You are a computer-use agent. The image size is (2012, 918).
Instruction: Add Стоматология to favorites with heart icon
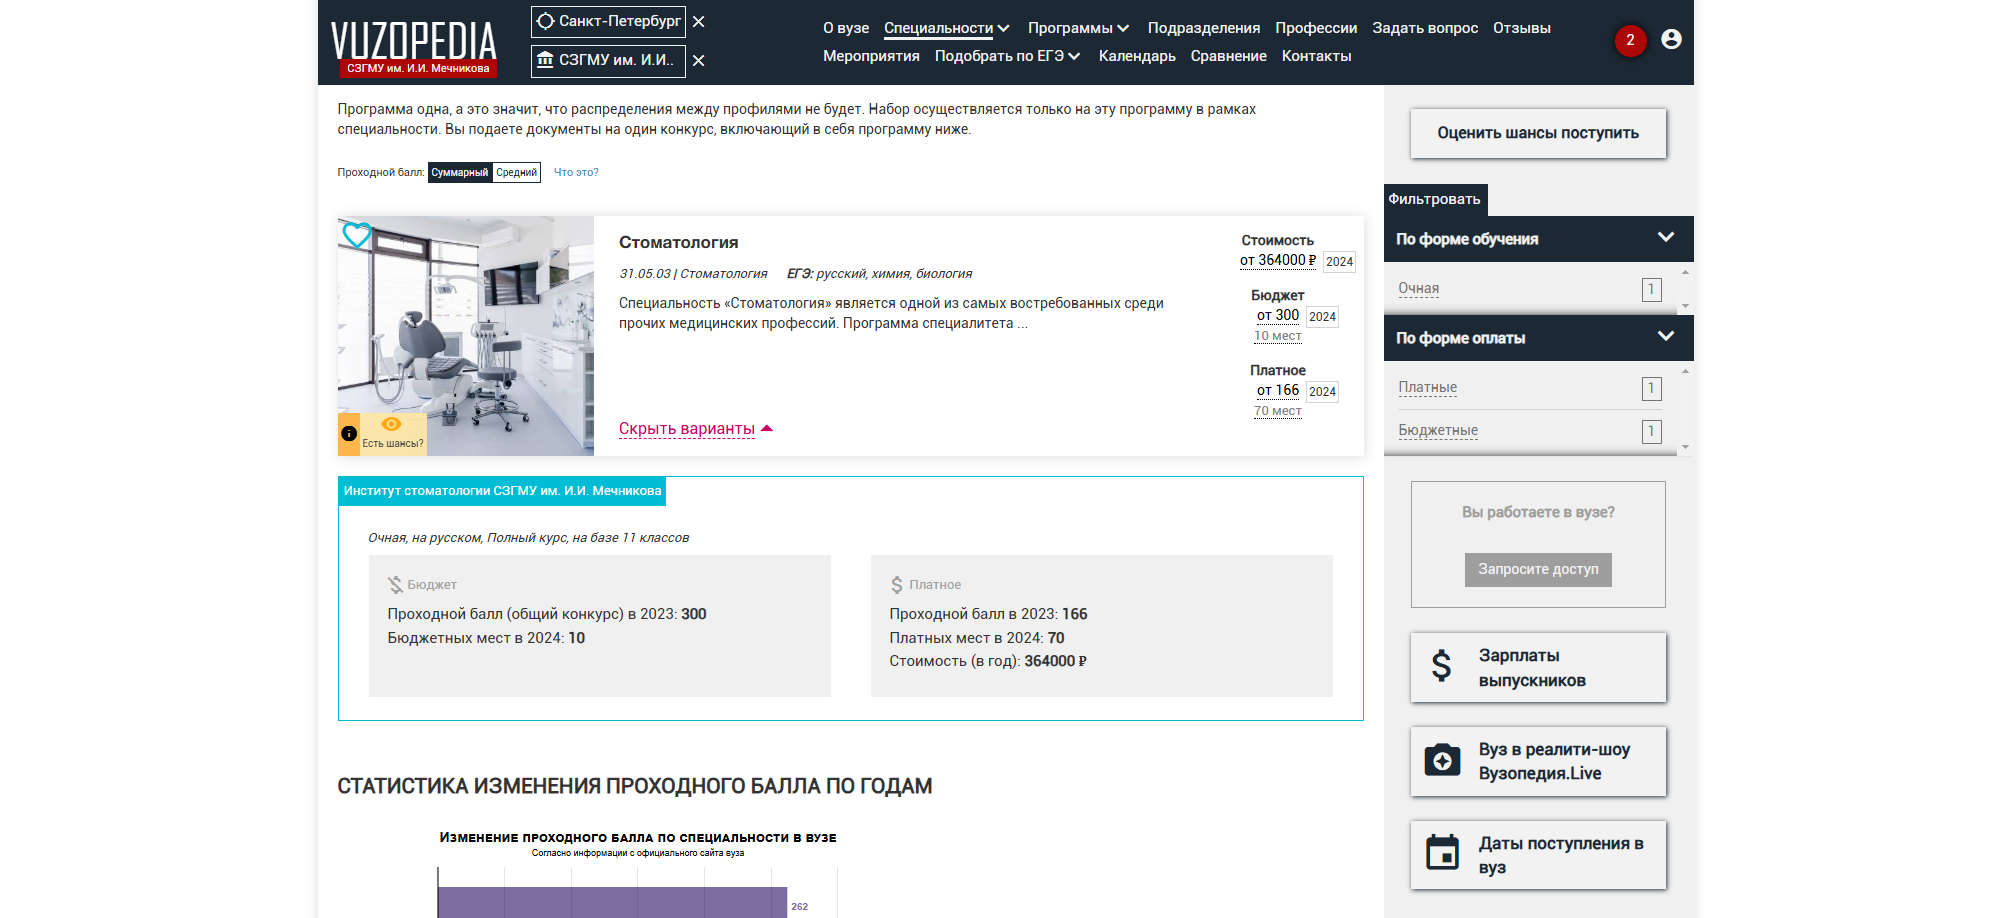(x=357, y=235)
